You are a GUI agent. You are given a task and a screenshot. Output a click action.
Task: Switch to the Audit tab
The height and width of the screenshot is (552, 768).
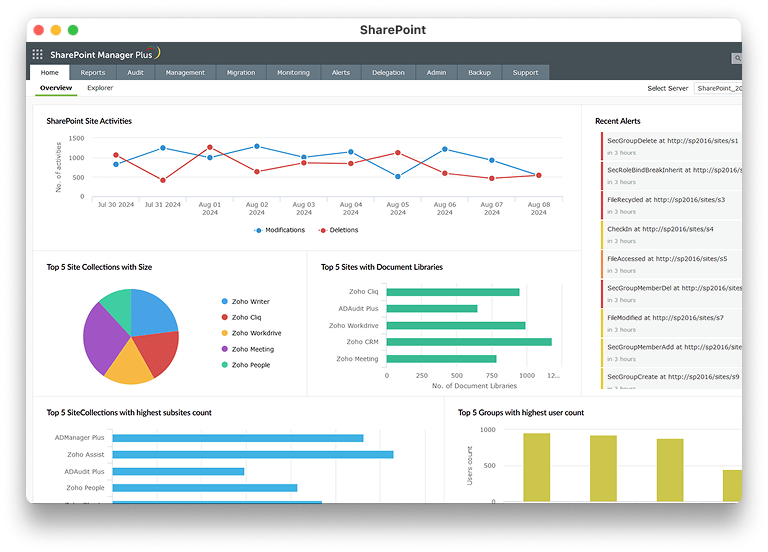tap(135, 72)
